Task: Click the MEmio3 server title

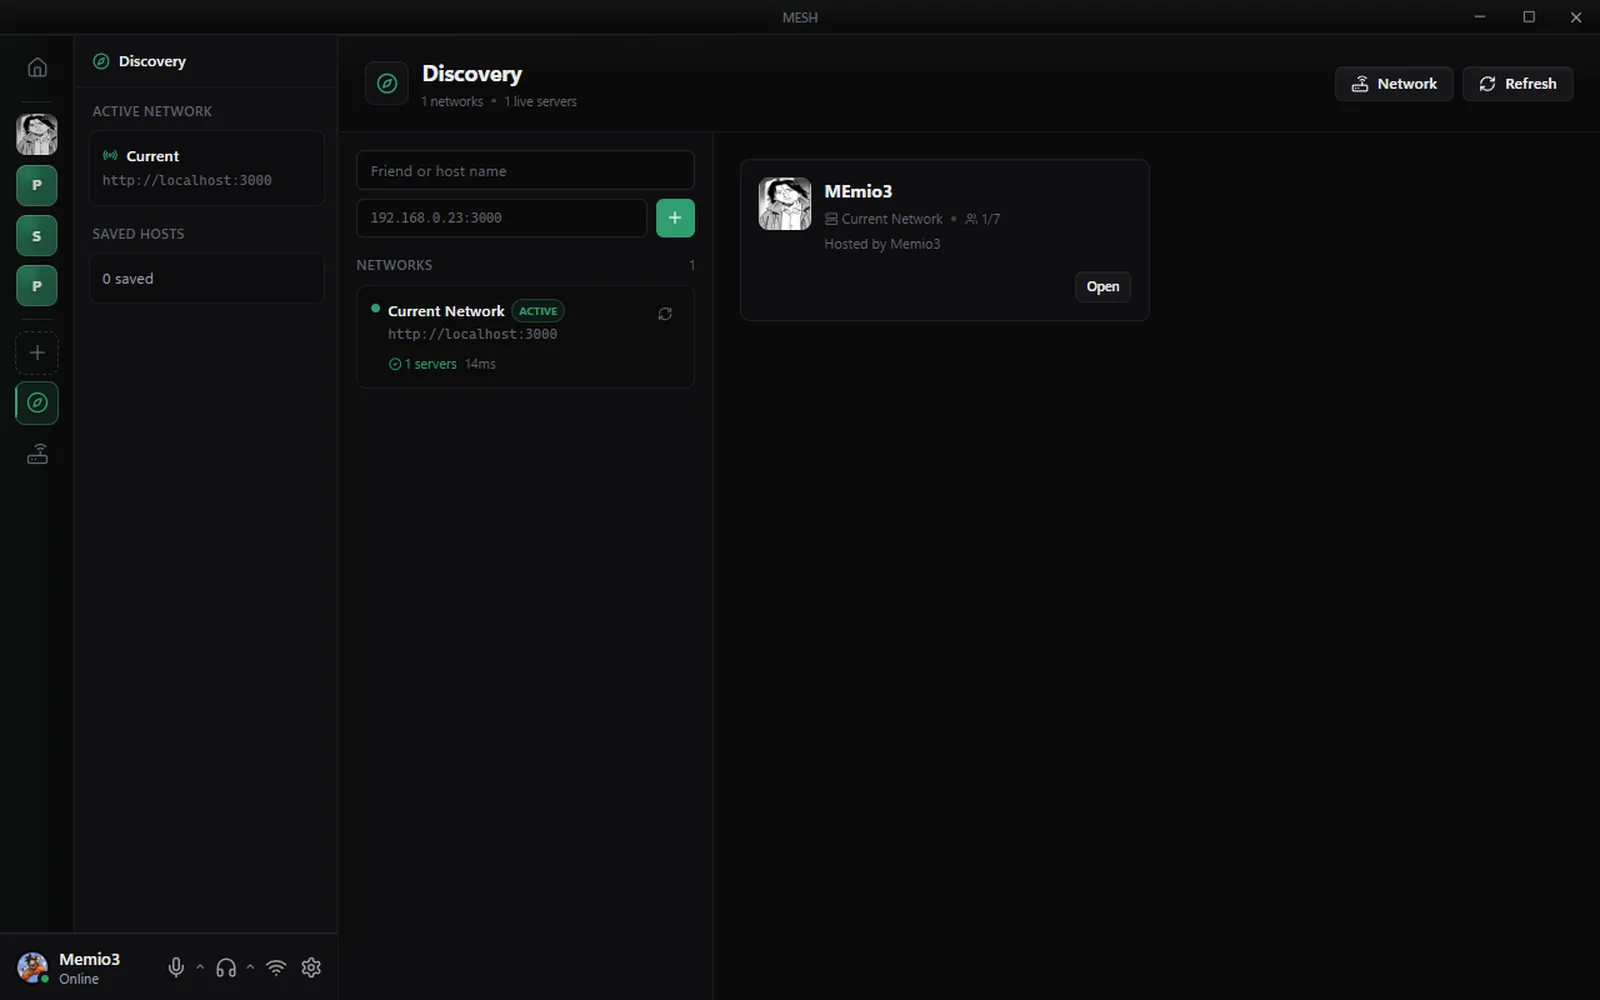Action: [x=858, y=191]
